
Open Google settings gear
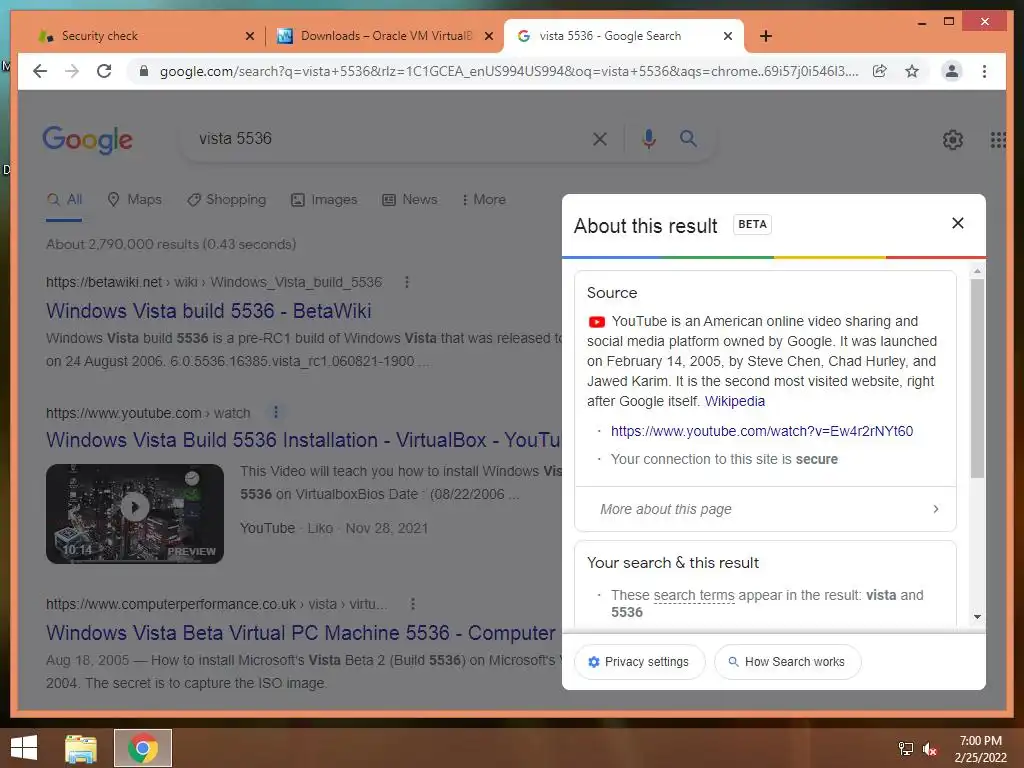953,139
